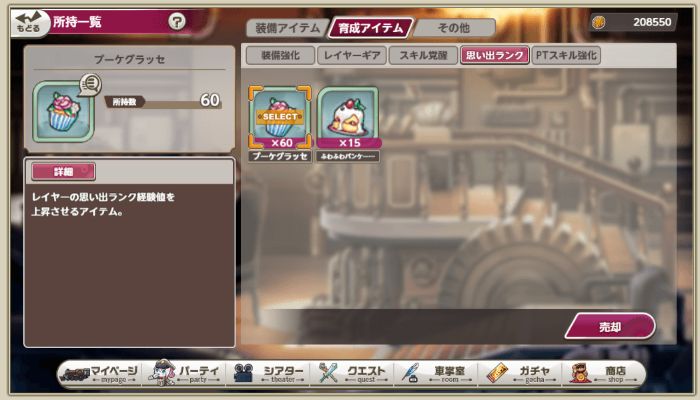Open ガチャ gacha ticket icon
Image resolution: width=700 pixels, height=400 pixels.
pos(497,373)
